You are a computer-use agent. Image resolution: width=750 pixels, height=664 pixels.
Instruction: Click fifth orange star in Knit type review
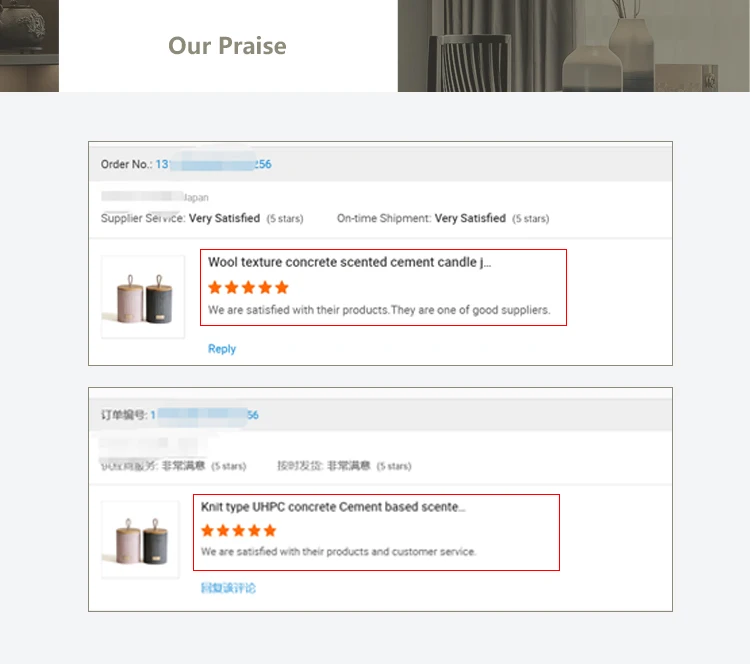point(269,531)
